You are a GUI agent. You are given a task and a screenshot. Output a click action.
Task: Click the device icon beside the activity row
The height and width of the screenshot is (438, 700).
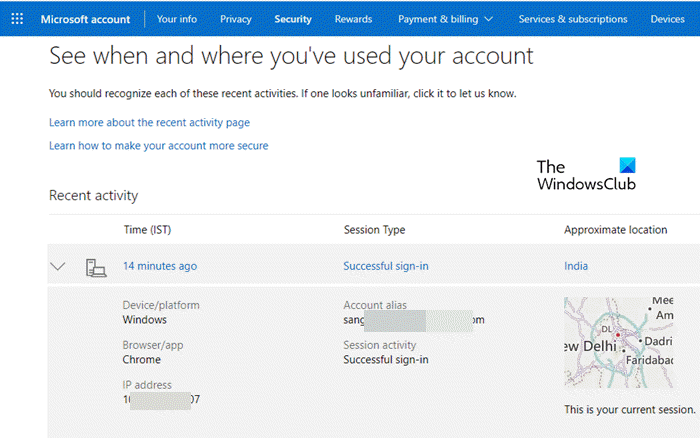[x=95, y=267]
